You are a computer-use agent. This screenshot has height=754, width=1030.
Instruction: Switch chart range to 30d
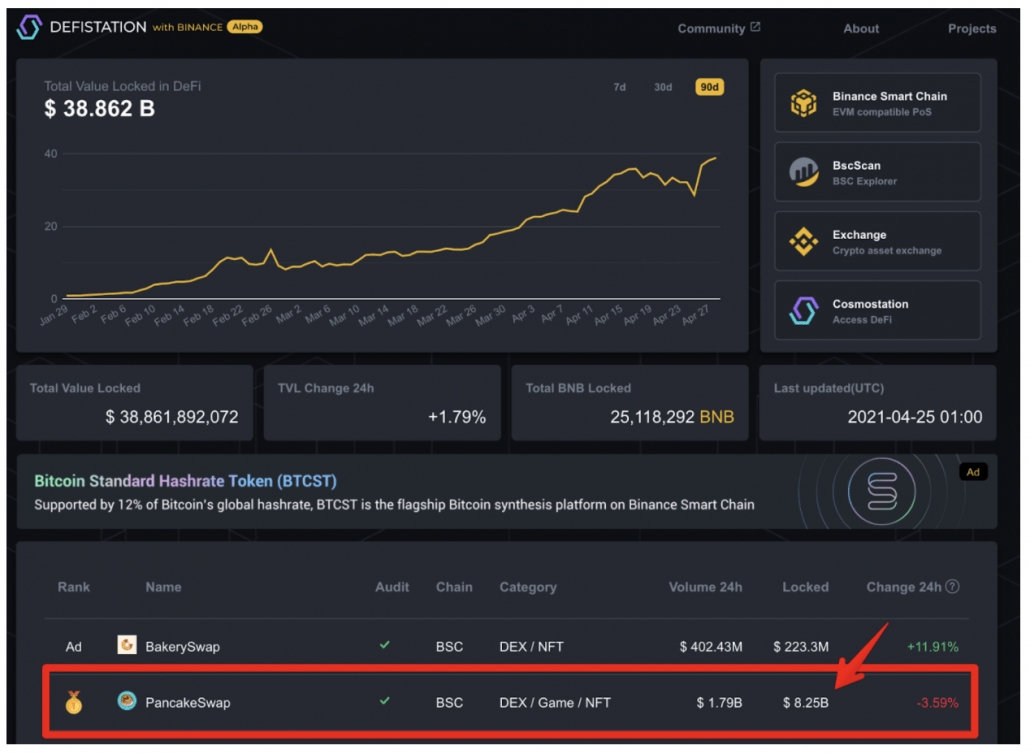(663, 87)
